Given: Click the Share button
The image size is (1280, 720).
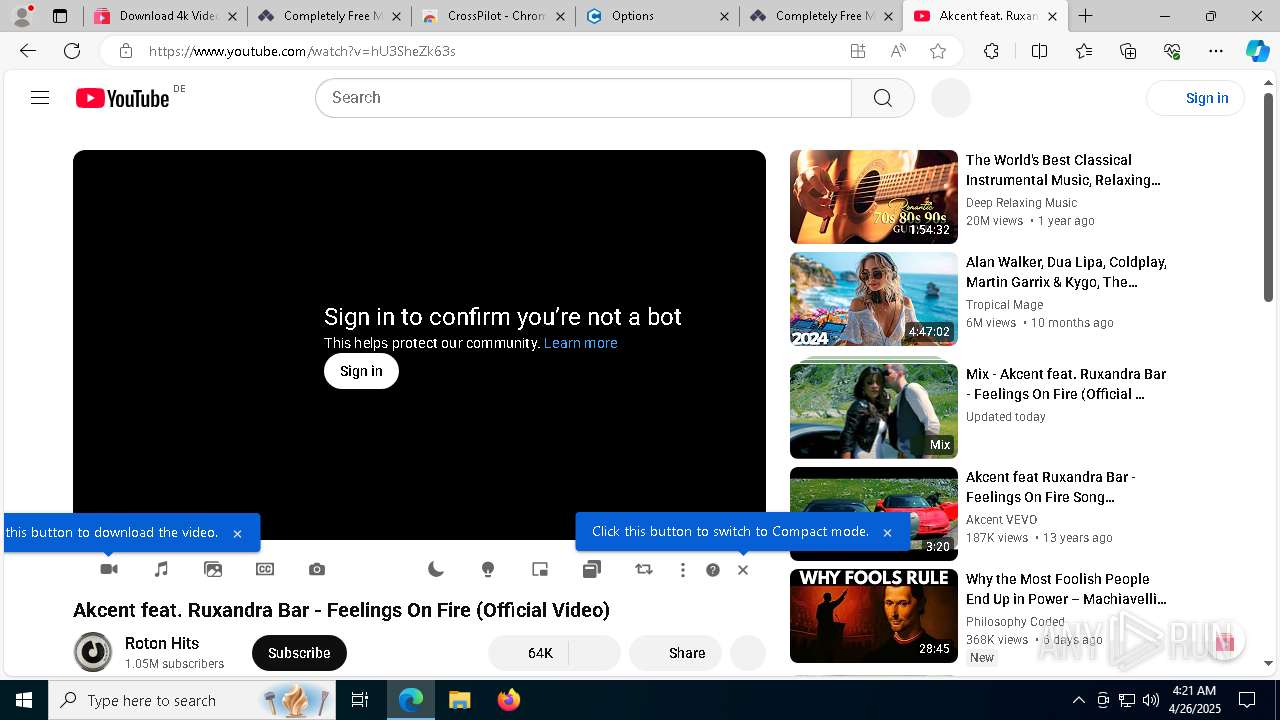Looking at the screenshot, I should (x=675, y=653).
